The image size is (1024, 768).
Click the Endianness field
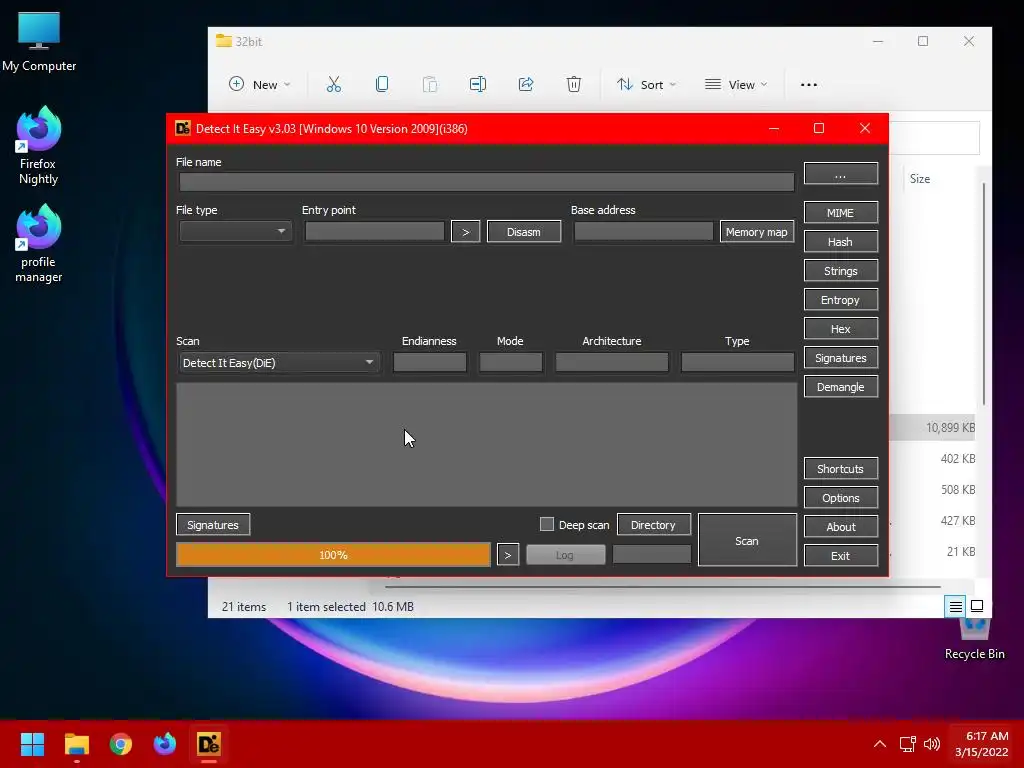click(430, 362)
